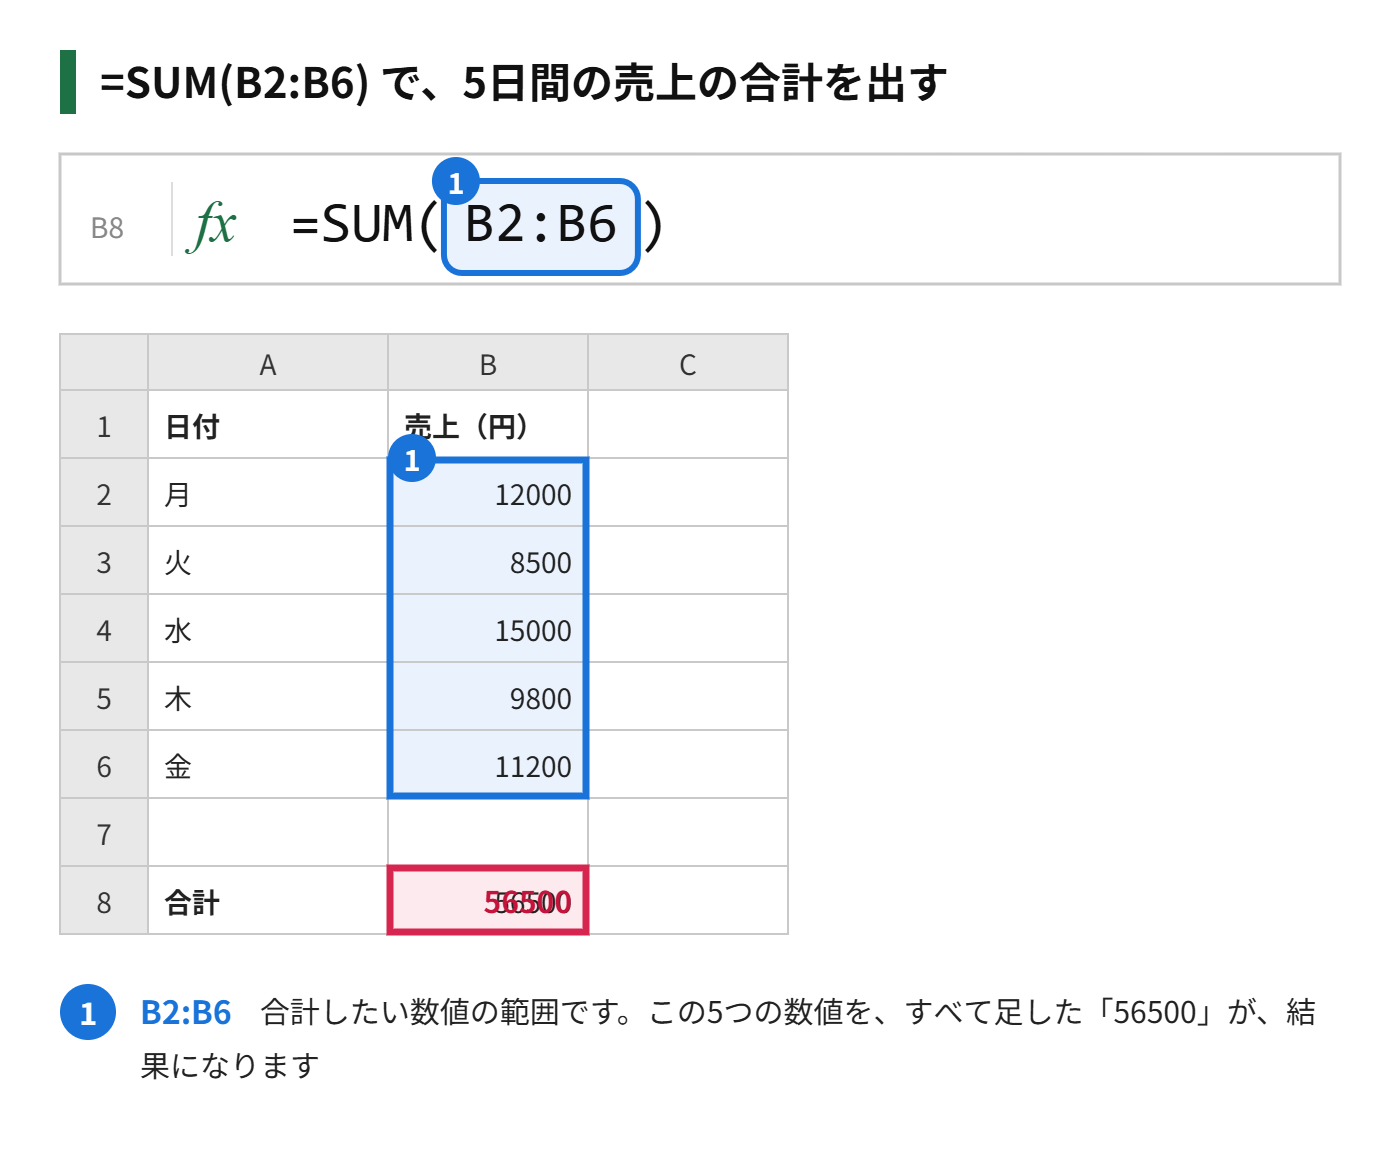Click cell containing 金
The width and height of the screenshot is (1400, 1152).
[x=268, y=765]
